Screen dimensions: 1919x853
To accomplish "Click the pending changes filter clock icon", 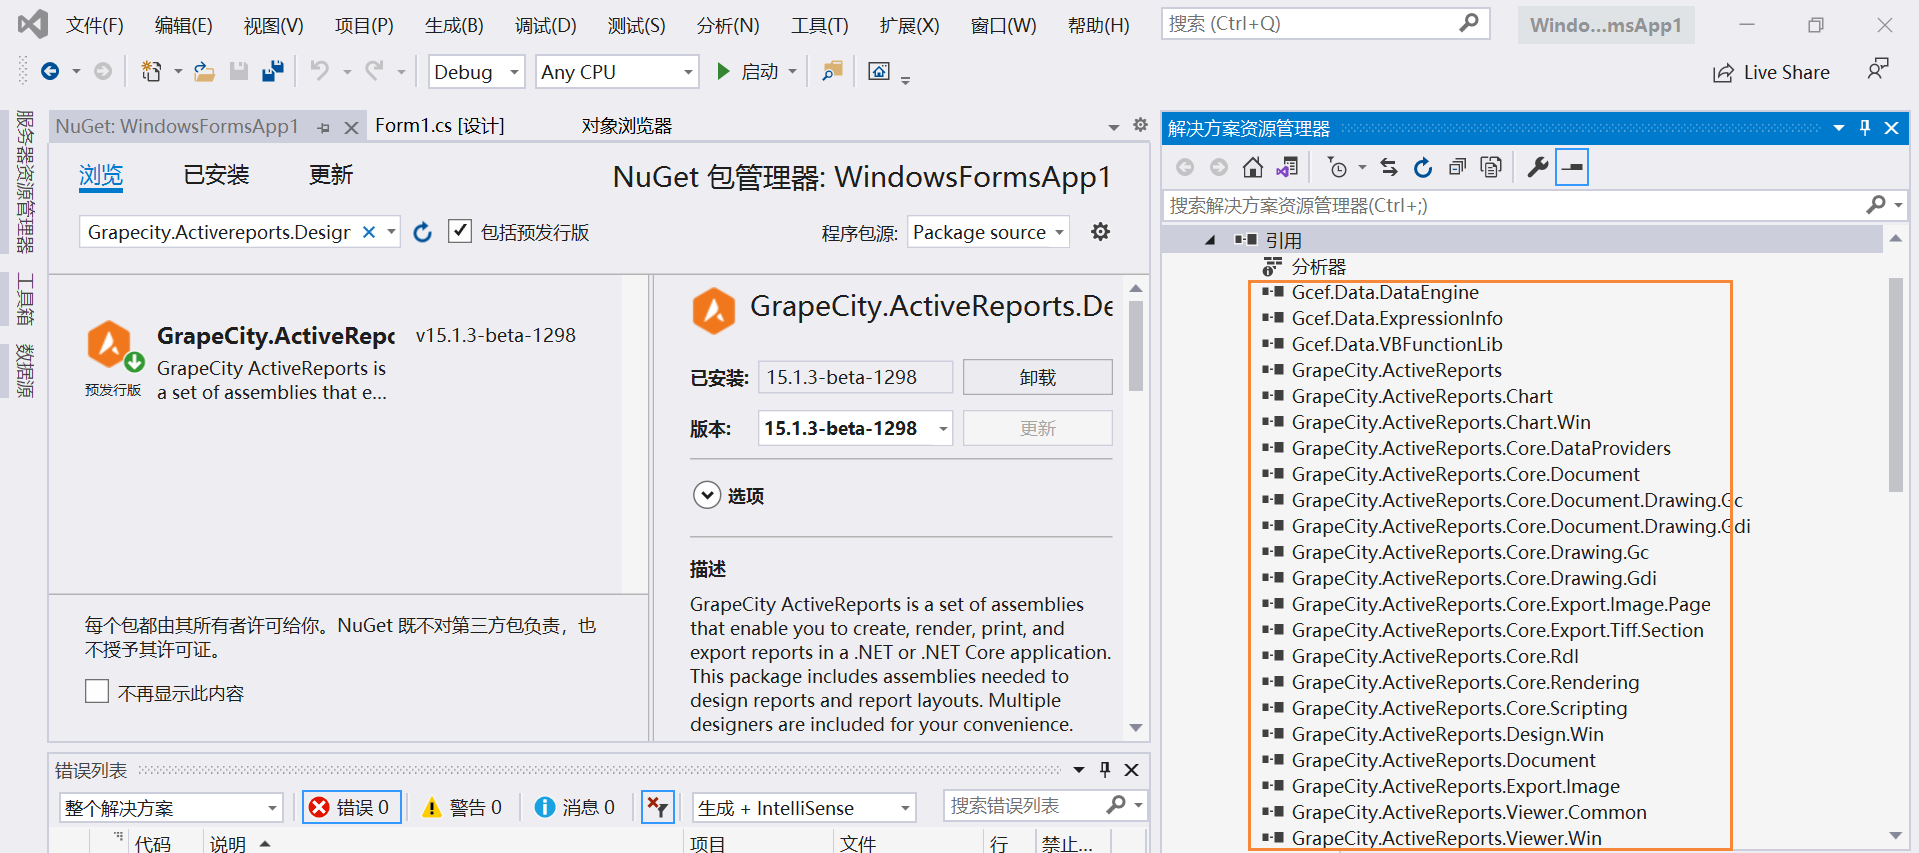I will point(1337,167).
